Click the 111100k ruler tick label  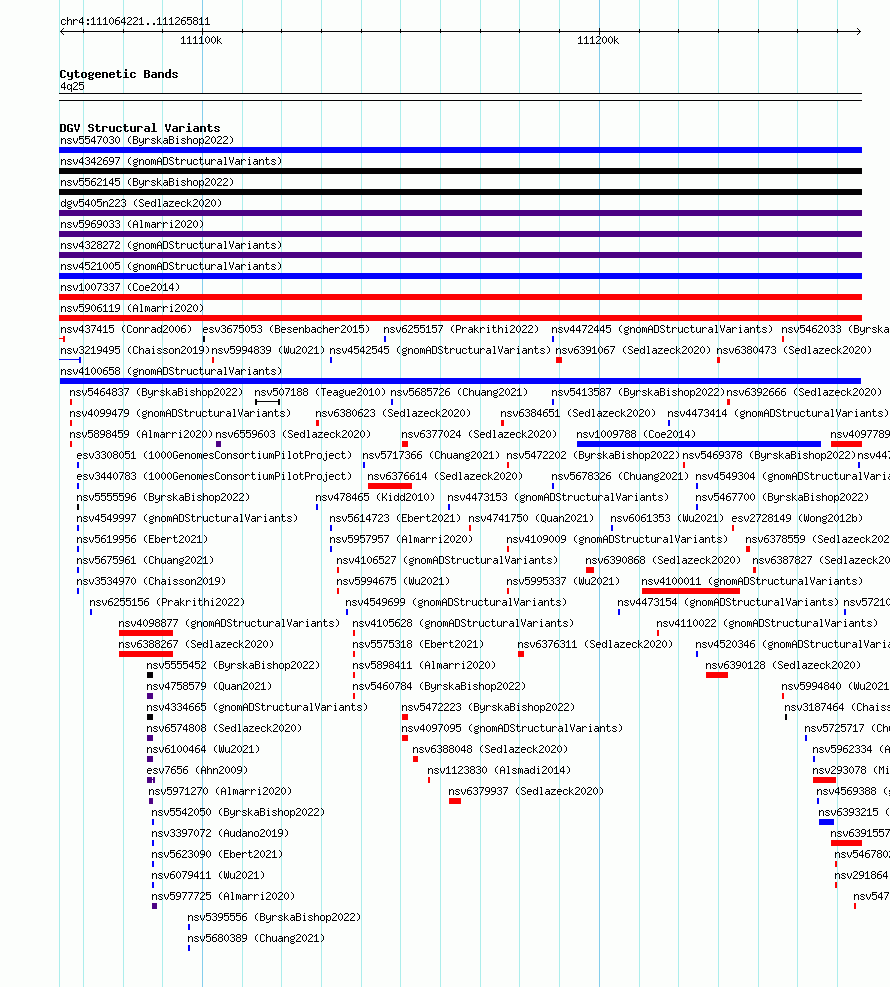point(201,40)
